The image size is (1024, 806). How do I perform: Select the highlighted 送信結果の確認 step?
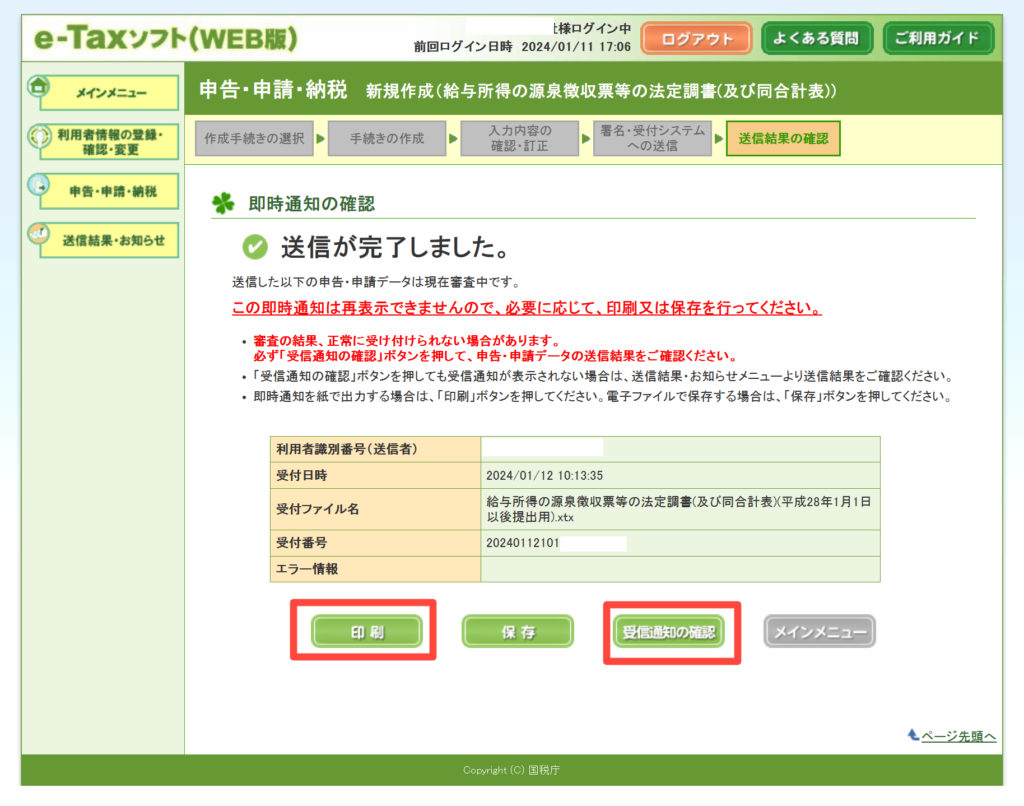(x=783, y=139)
